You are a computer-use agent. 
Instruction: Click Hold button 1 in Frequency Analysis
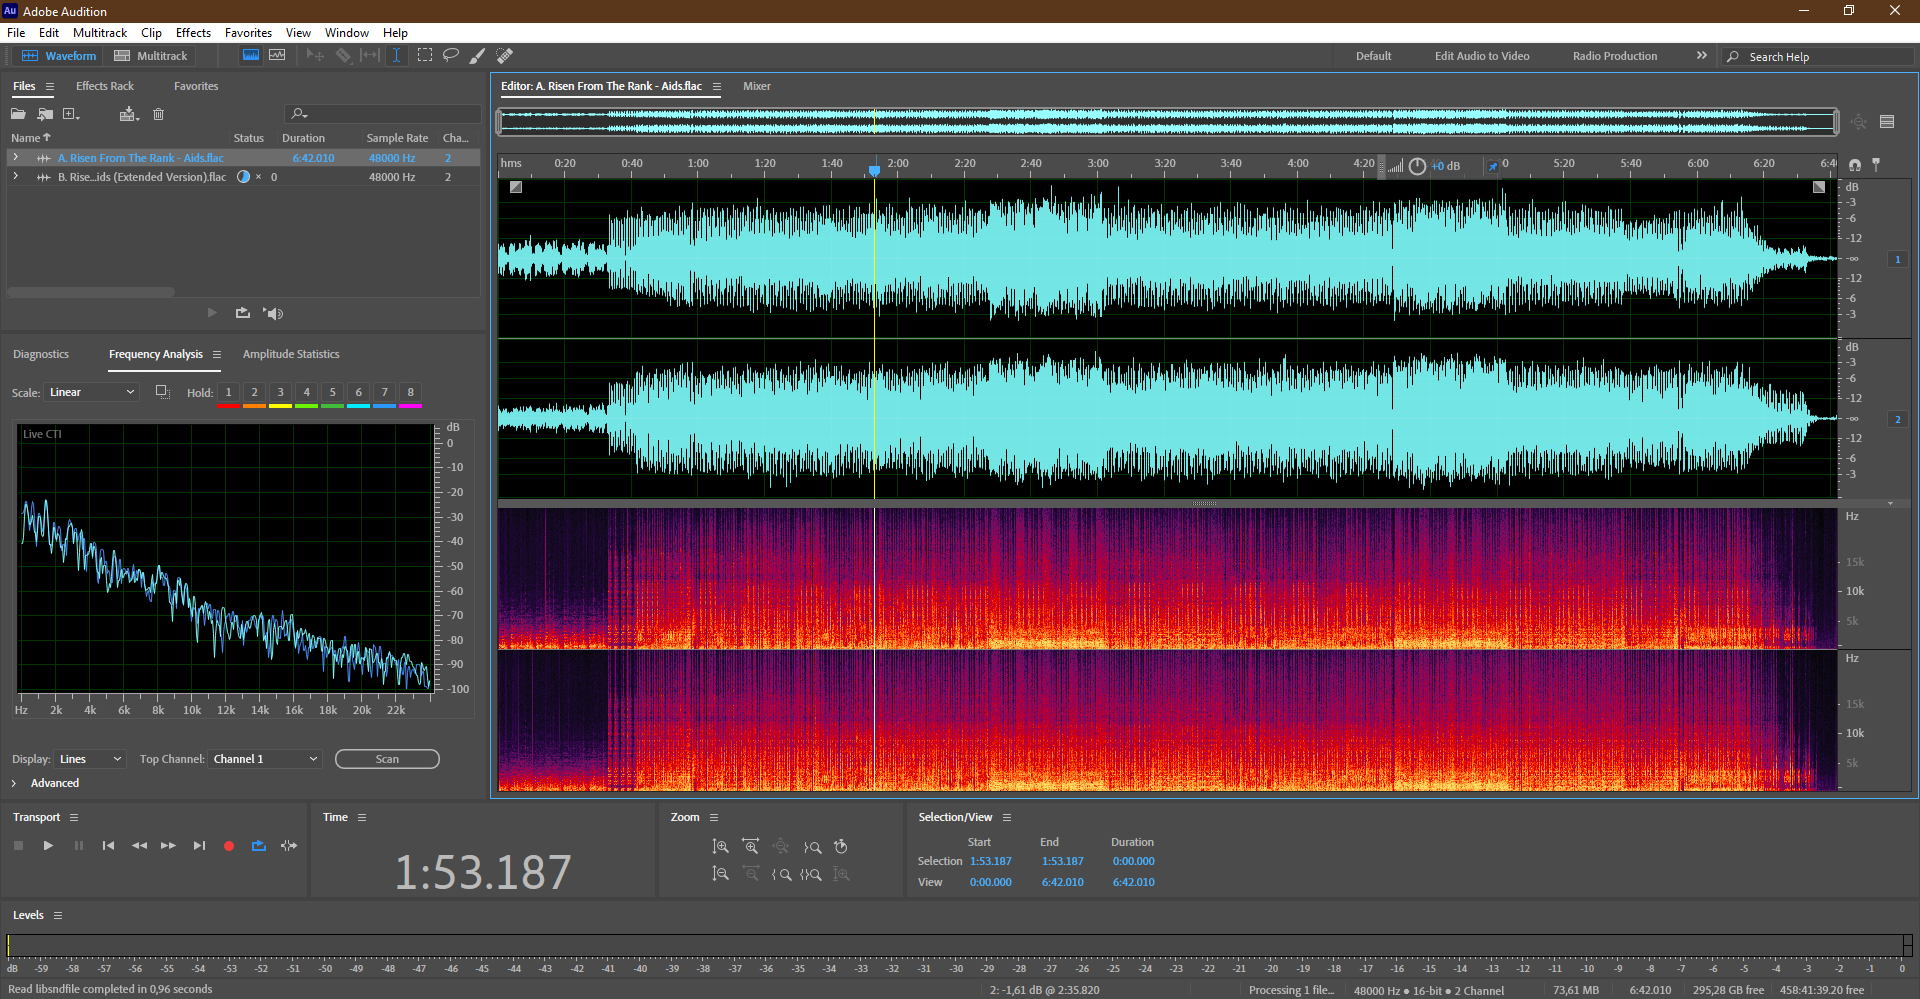[228, 393]
